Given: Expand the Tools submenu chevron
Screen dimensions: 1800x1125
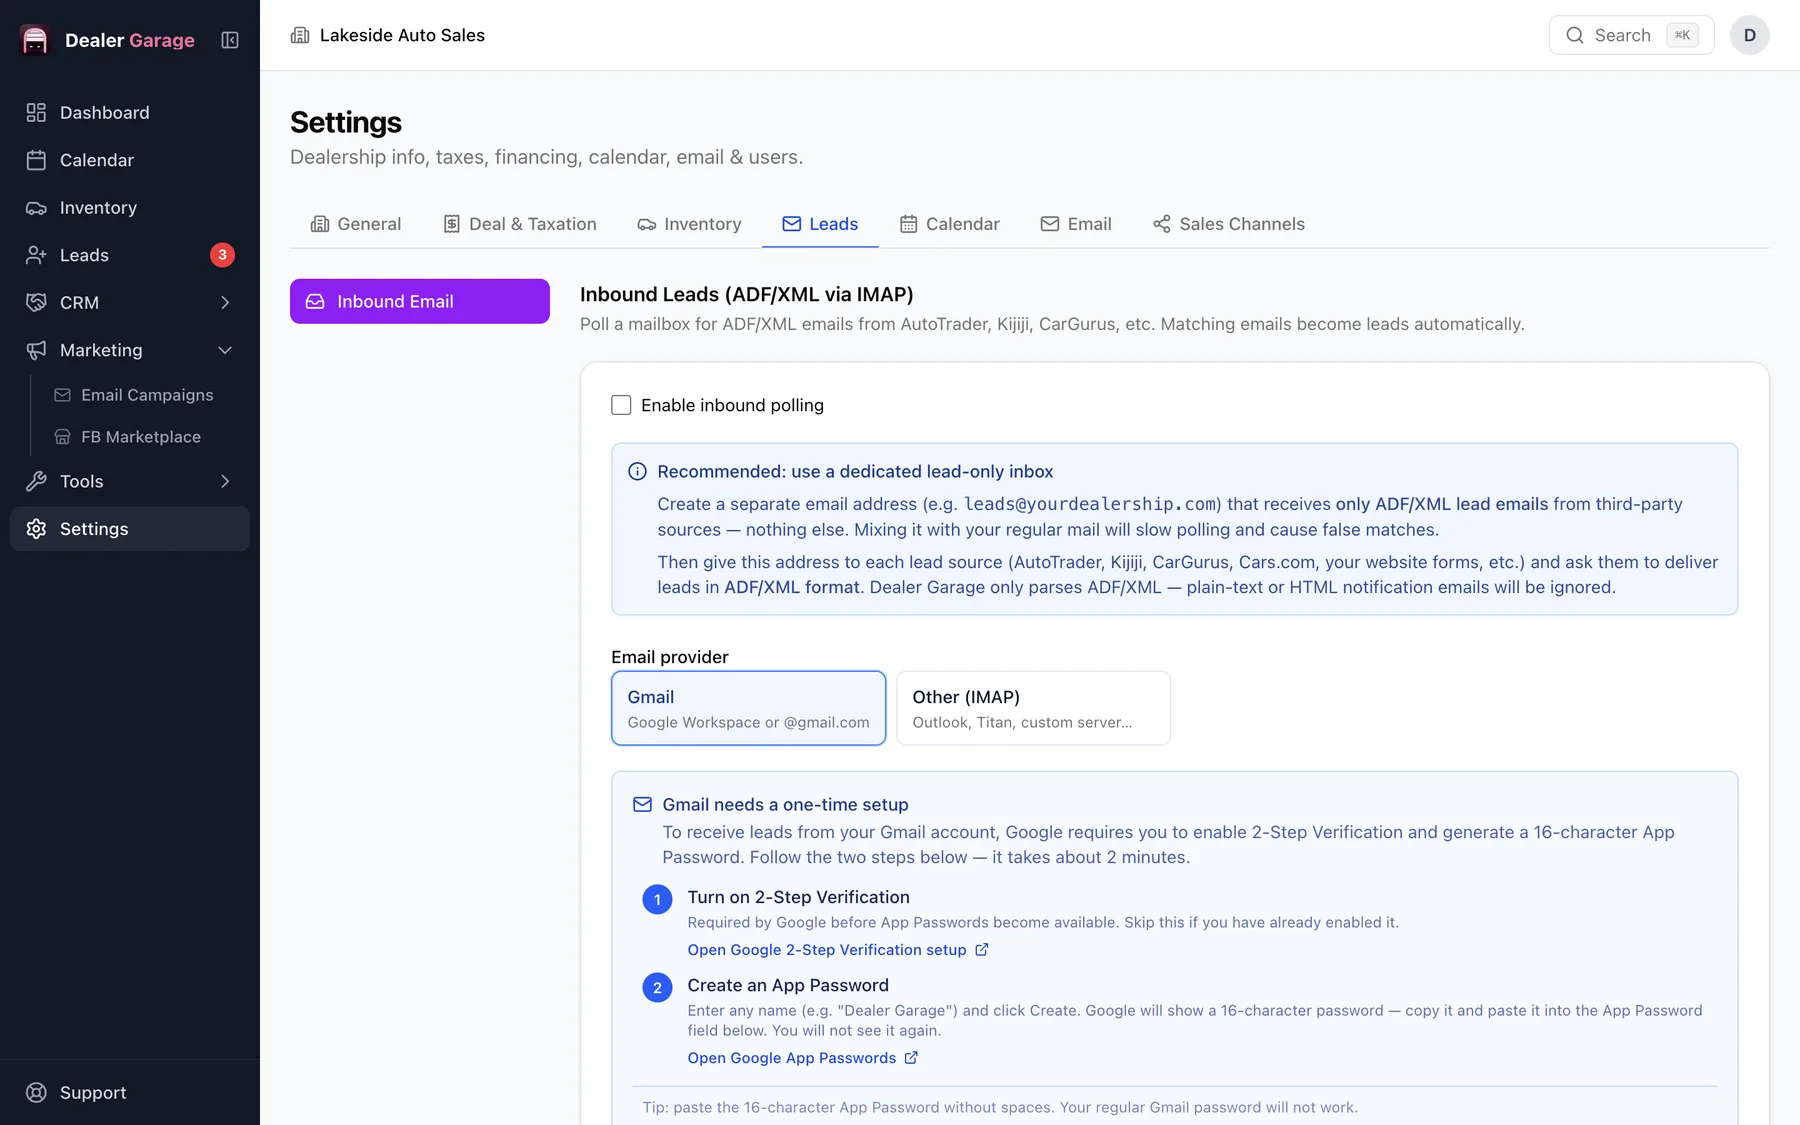Looking at the screenshot, I should 225,481.
